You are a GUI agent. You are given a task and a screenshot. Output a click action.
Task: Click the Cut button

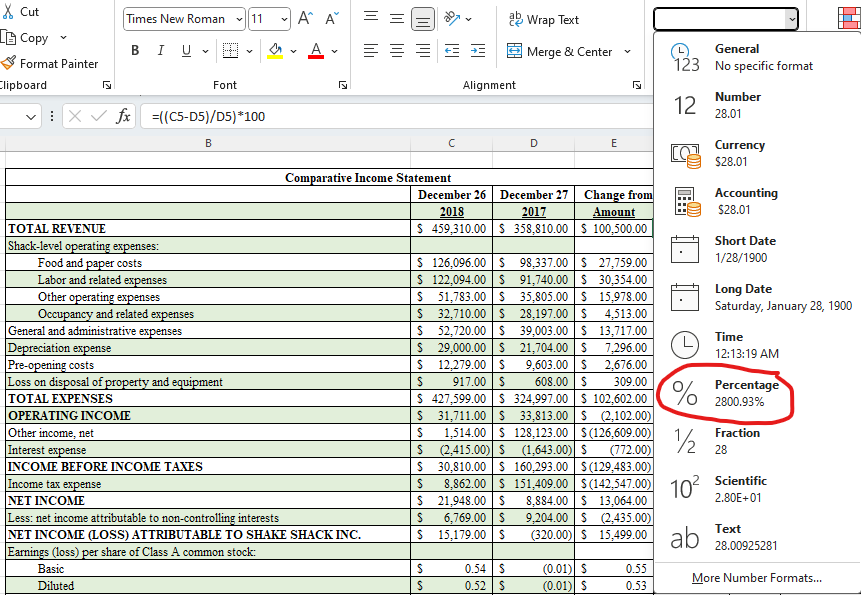[21, 11]
